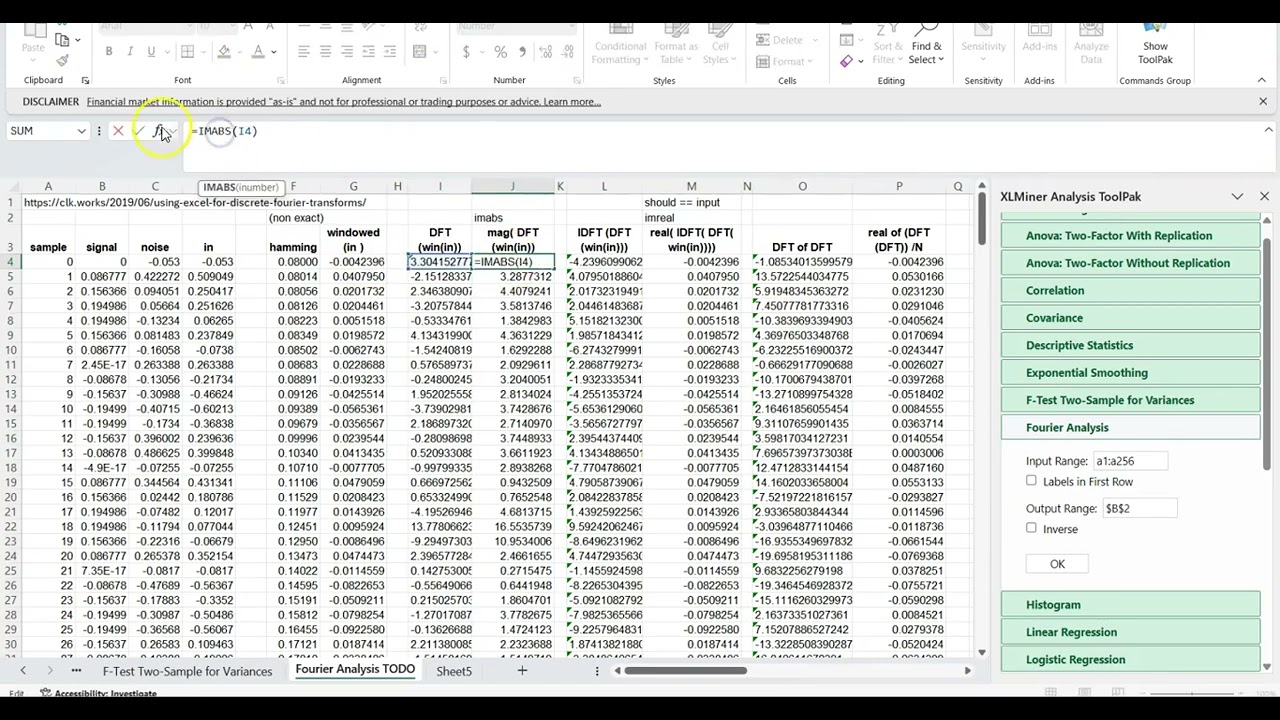The height and width of the screenshot is (720, 1280).
Task: Open Clipboard group dialog launcher
Action: [85, 81]
